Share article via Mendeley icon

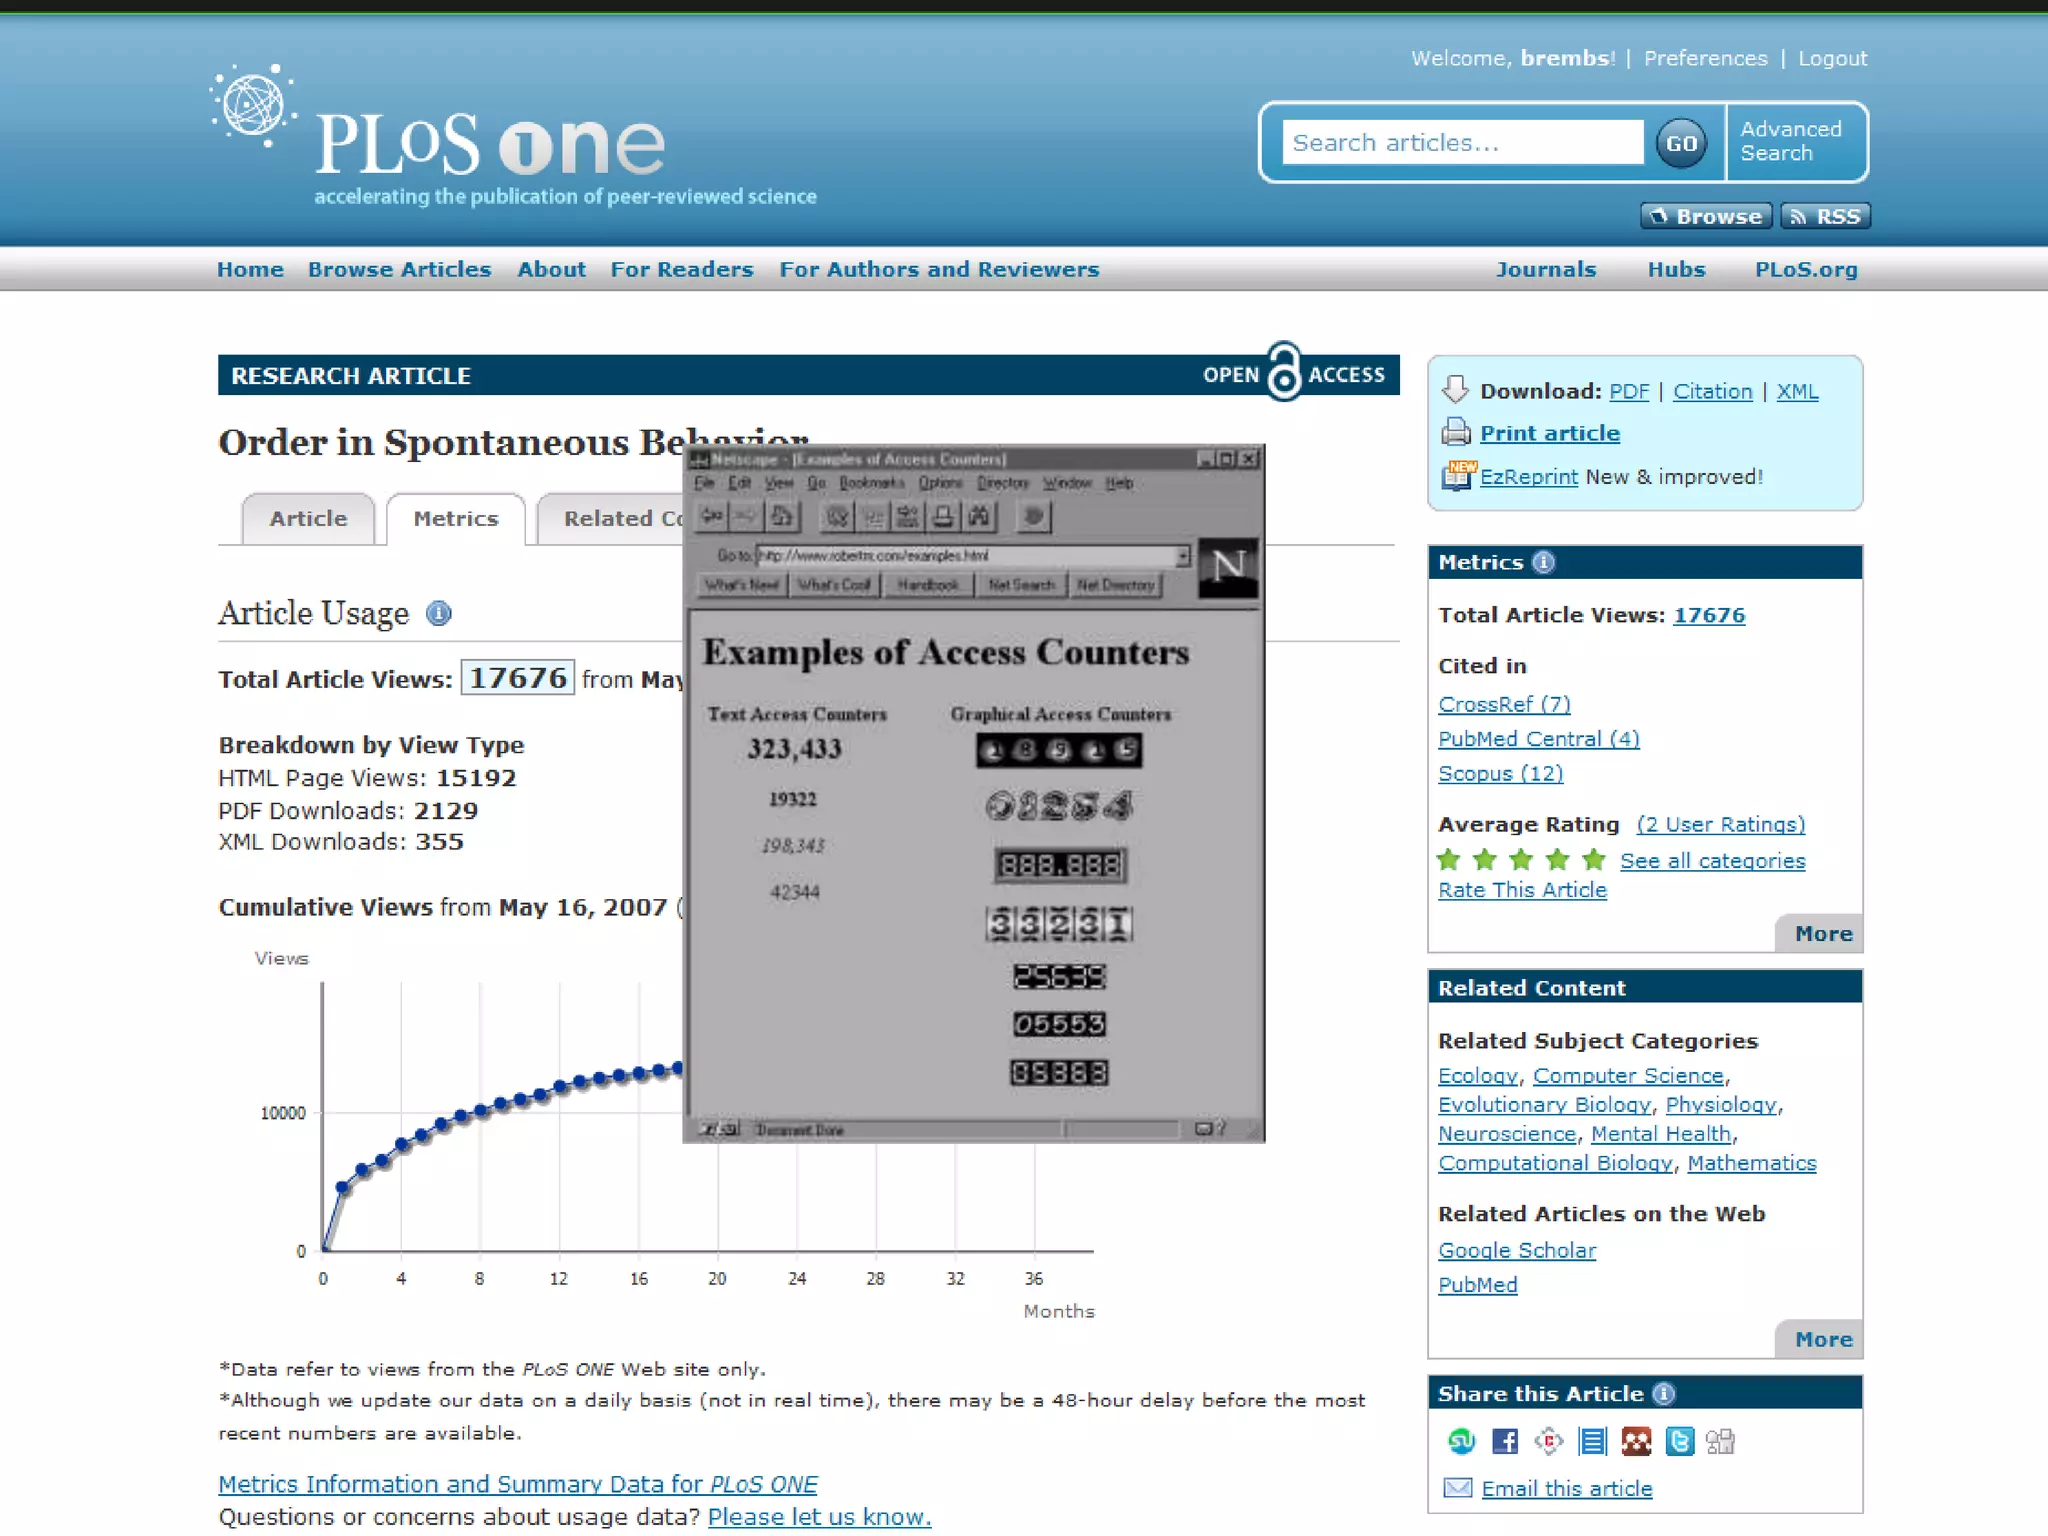(x=1636, y=1441)
